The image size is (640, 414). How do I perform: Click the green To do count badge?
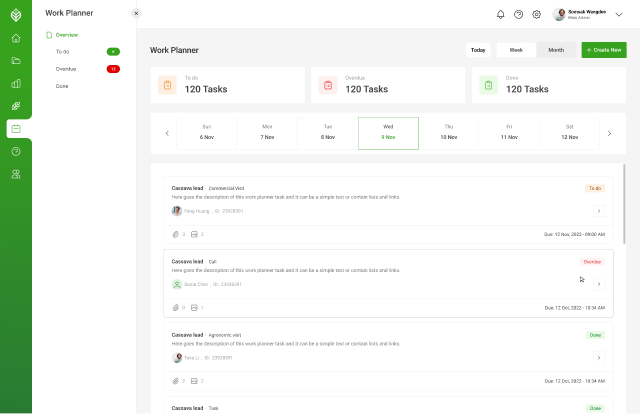(113, 52)
